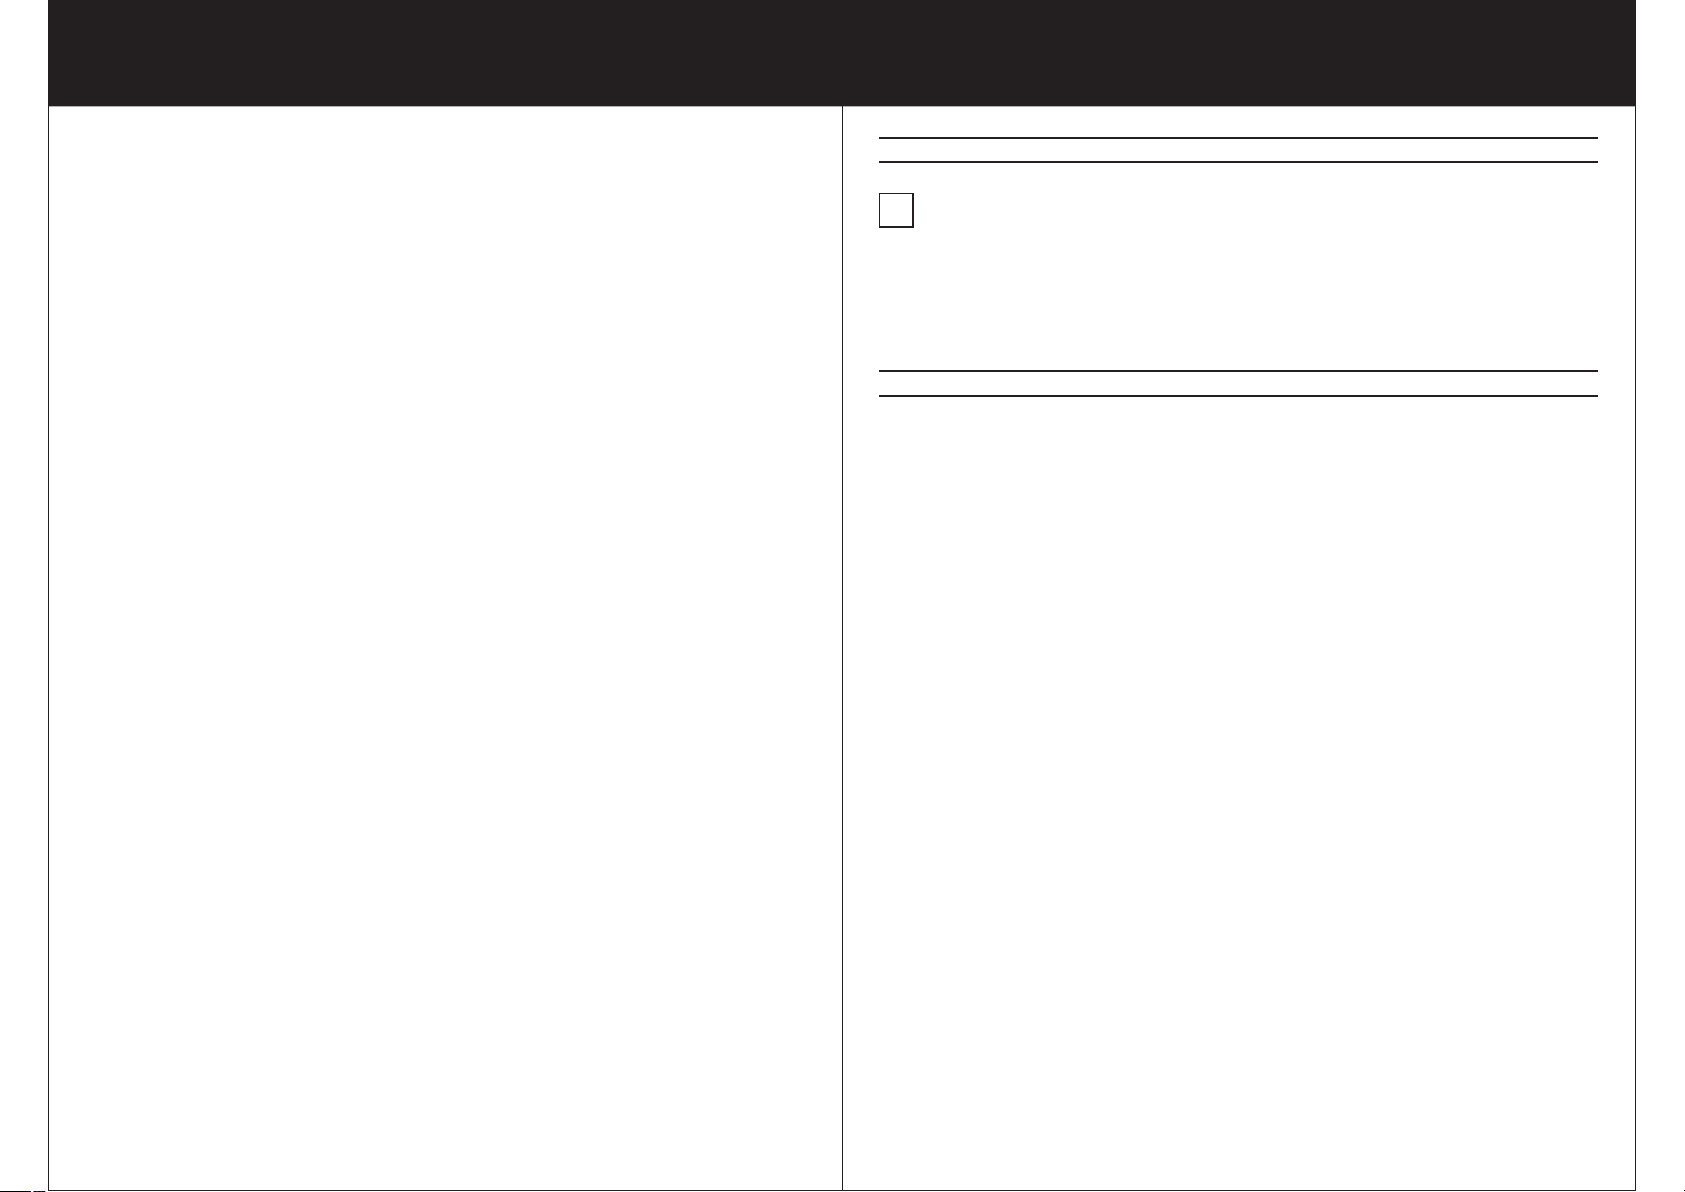The height and width of the screenshot is (1192, 1685).
Task: Select the second horizontal rule above the checkbox
Action: click(1238, 162)
